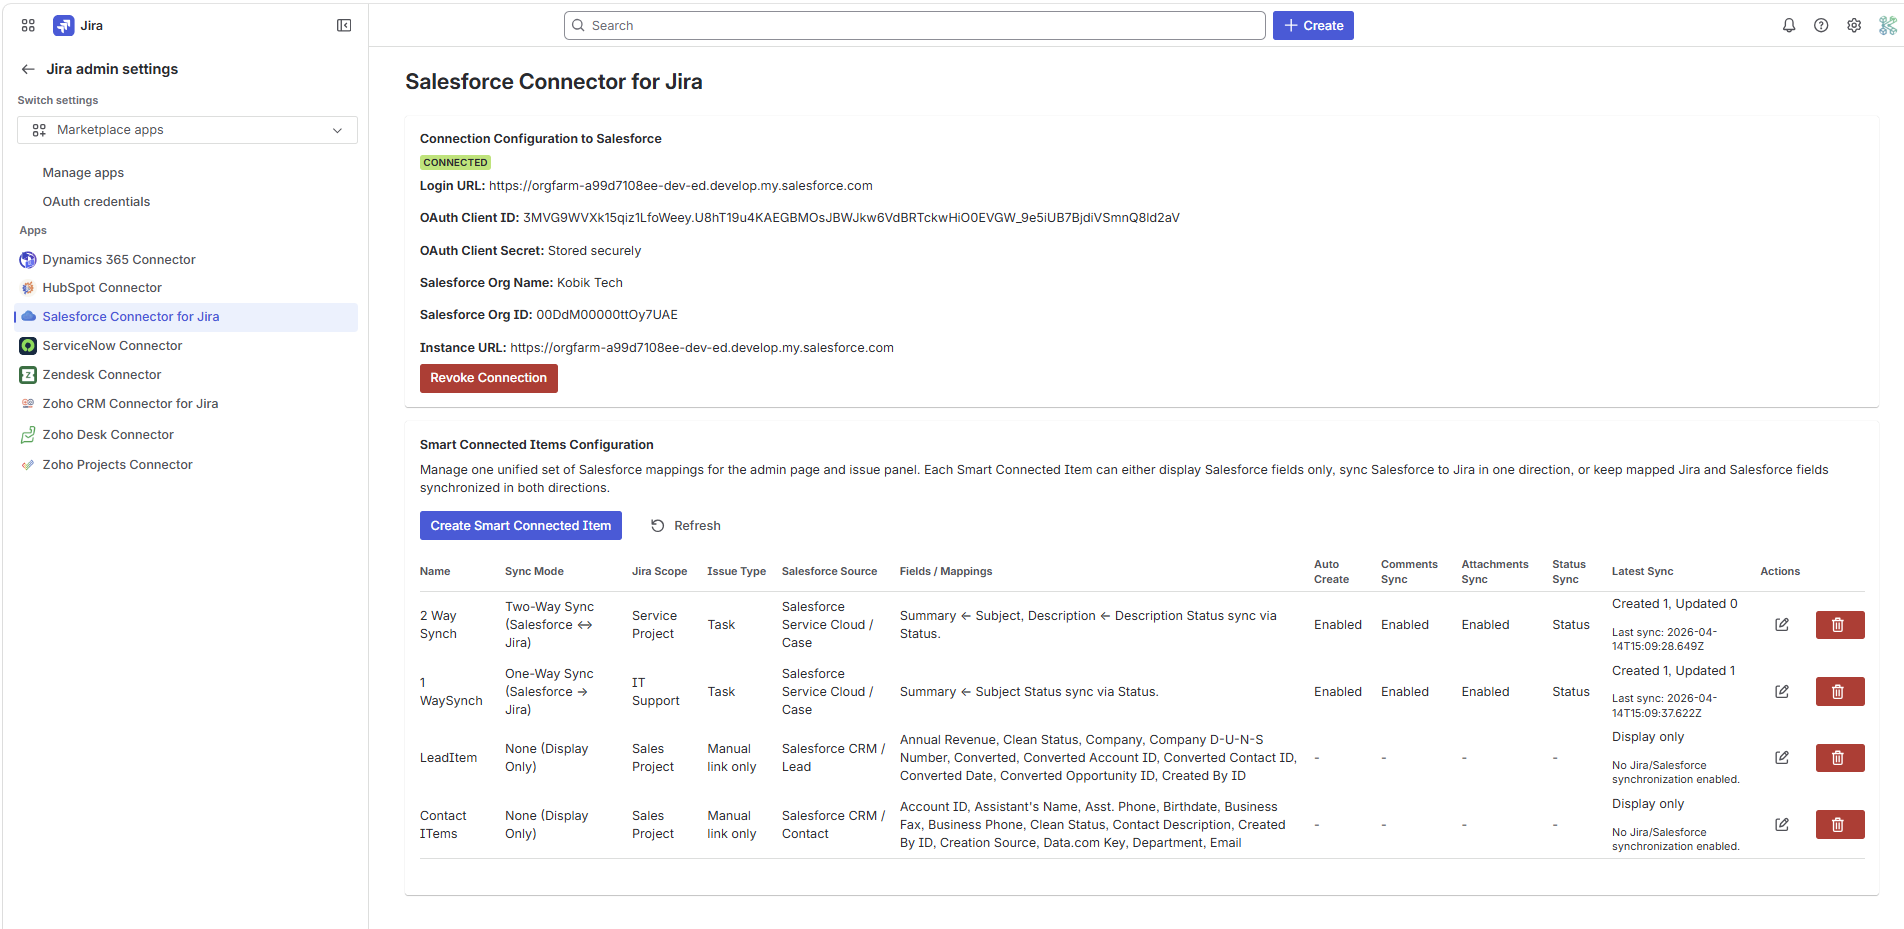Edit the 2 Way Synch item

[1781, 625]
